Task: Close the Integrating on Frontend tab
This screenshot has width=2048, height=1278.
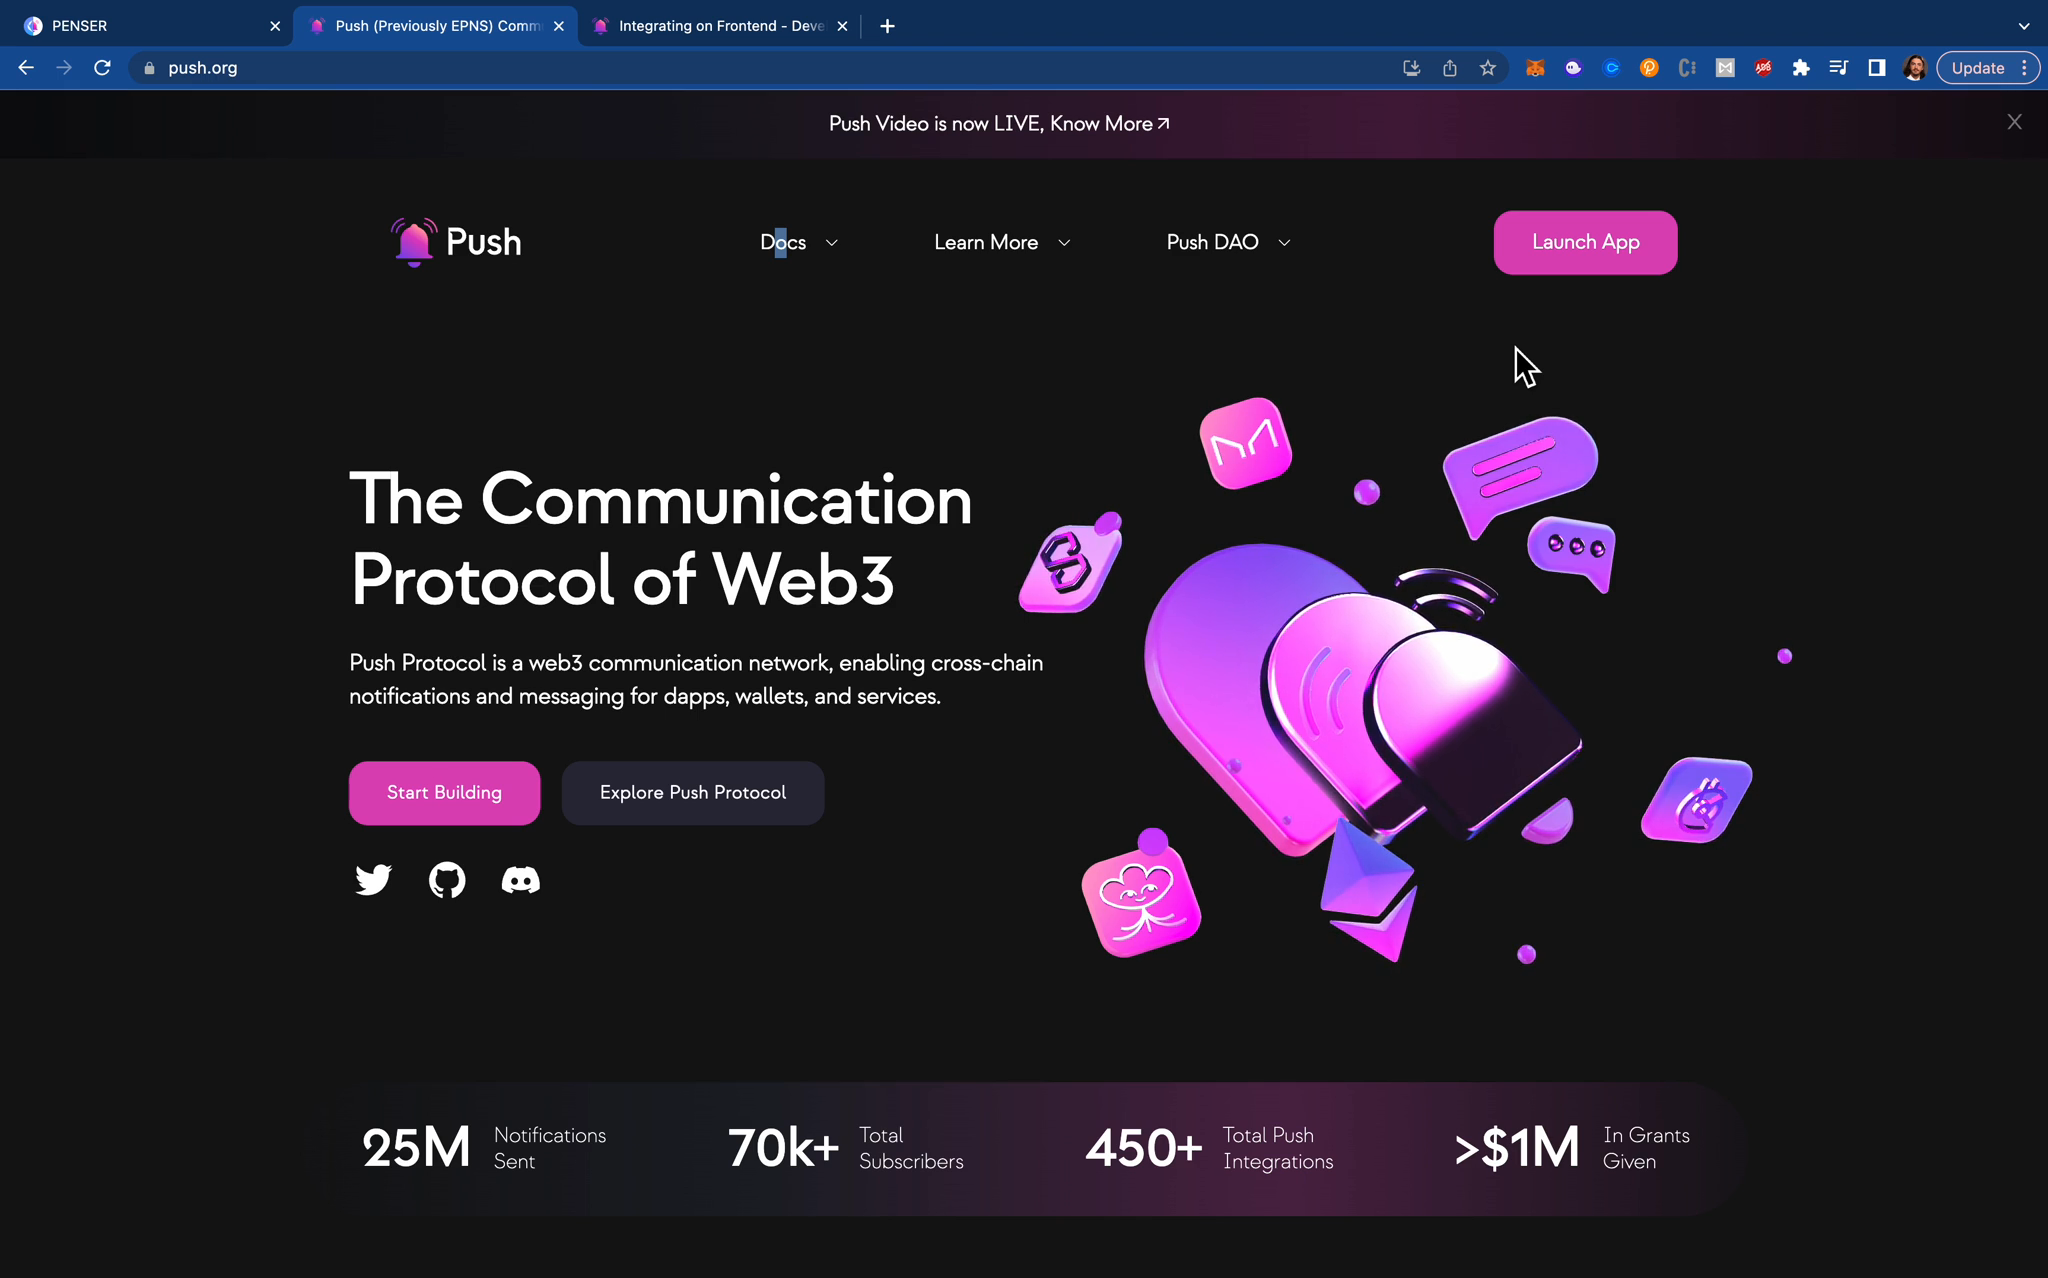Action: [x=842, y=26]
